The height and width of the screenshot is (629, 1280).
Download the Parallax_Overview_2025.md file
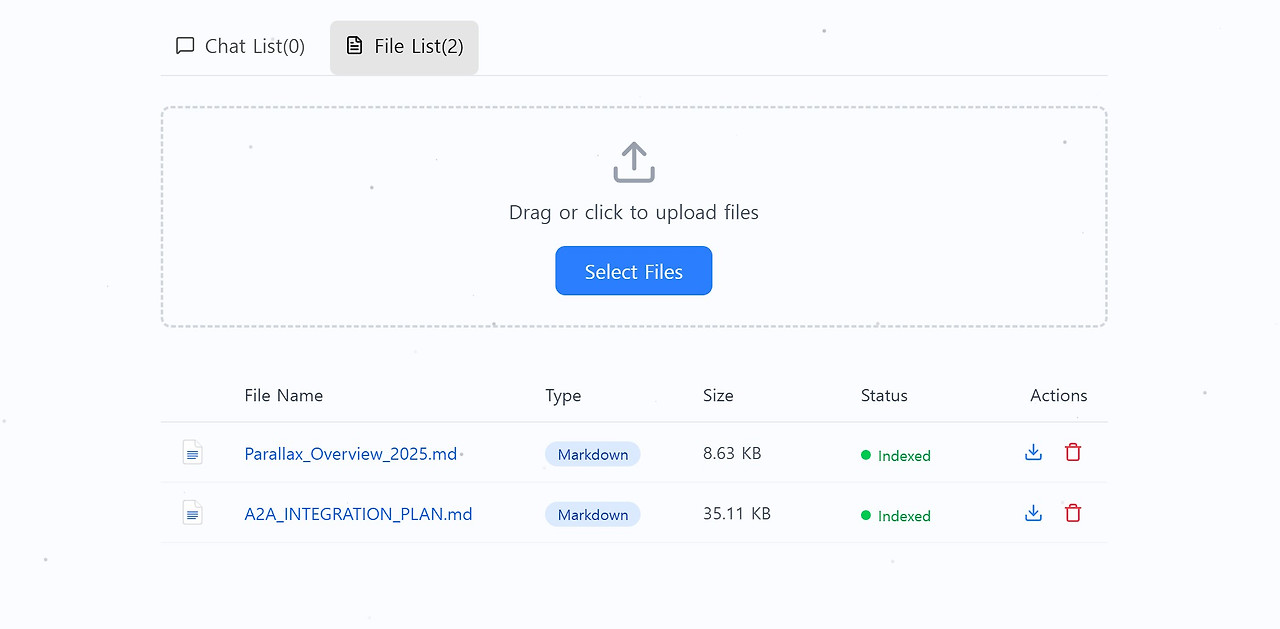[1033, 452]
